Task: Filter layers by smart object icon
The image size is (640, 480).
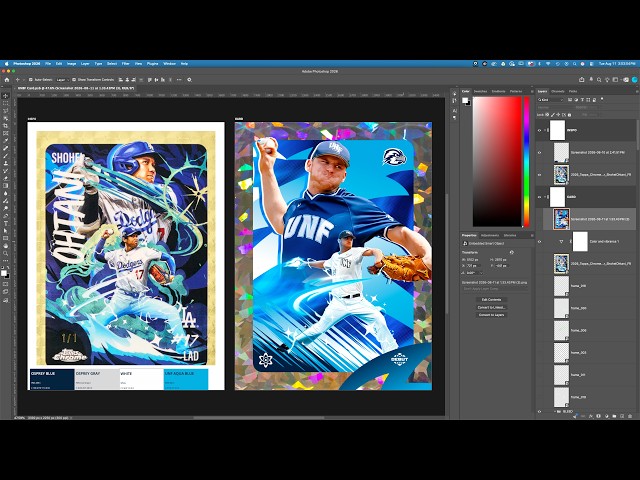Action: [594, 100]
